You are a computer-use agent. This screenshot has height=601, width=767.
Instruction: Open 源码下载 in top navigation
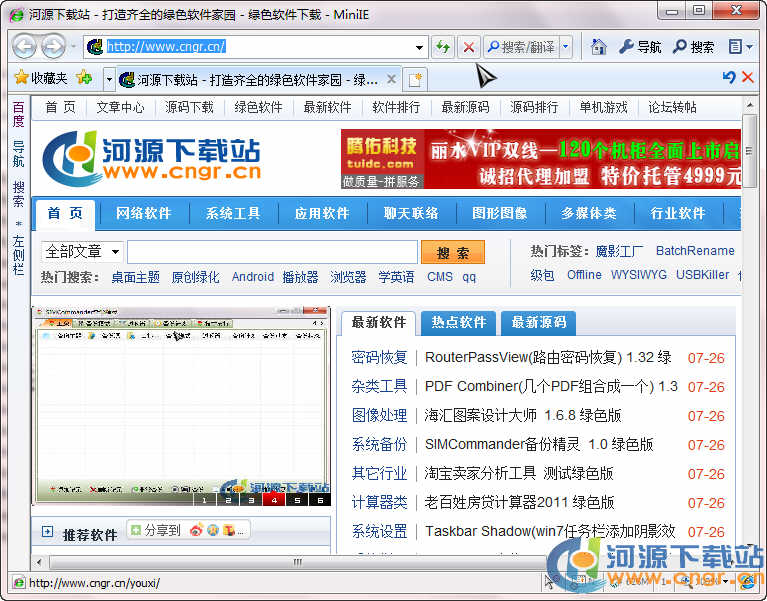[189, 107]
